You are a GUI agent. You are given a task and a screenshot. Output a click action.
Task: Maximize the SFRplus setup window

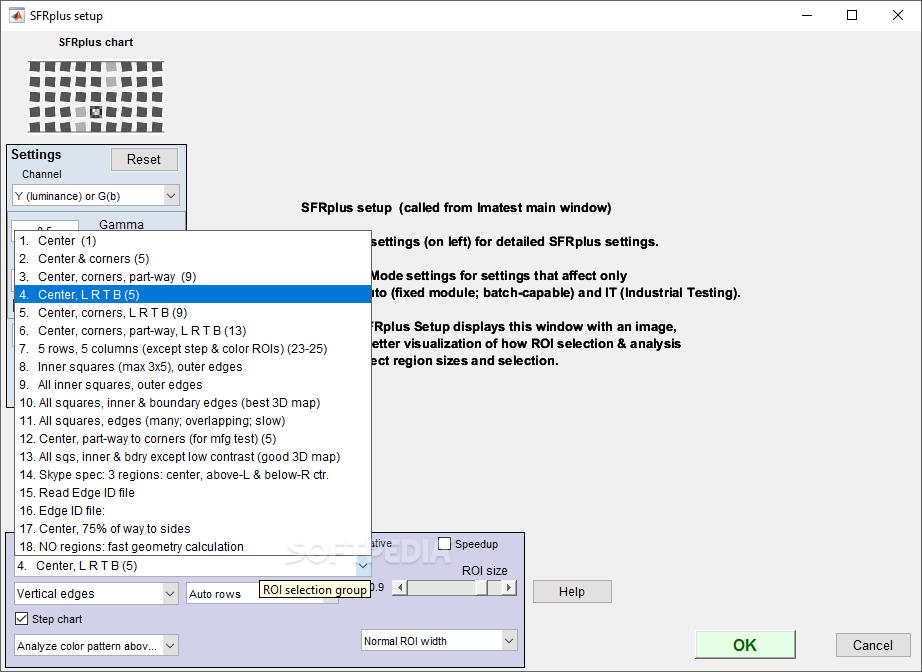pos(851,15)
